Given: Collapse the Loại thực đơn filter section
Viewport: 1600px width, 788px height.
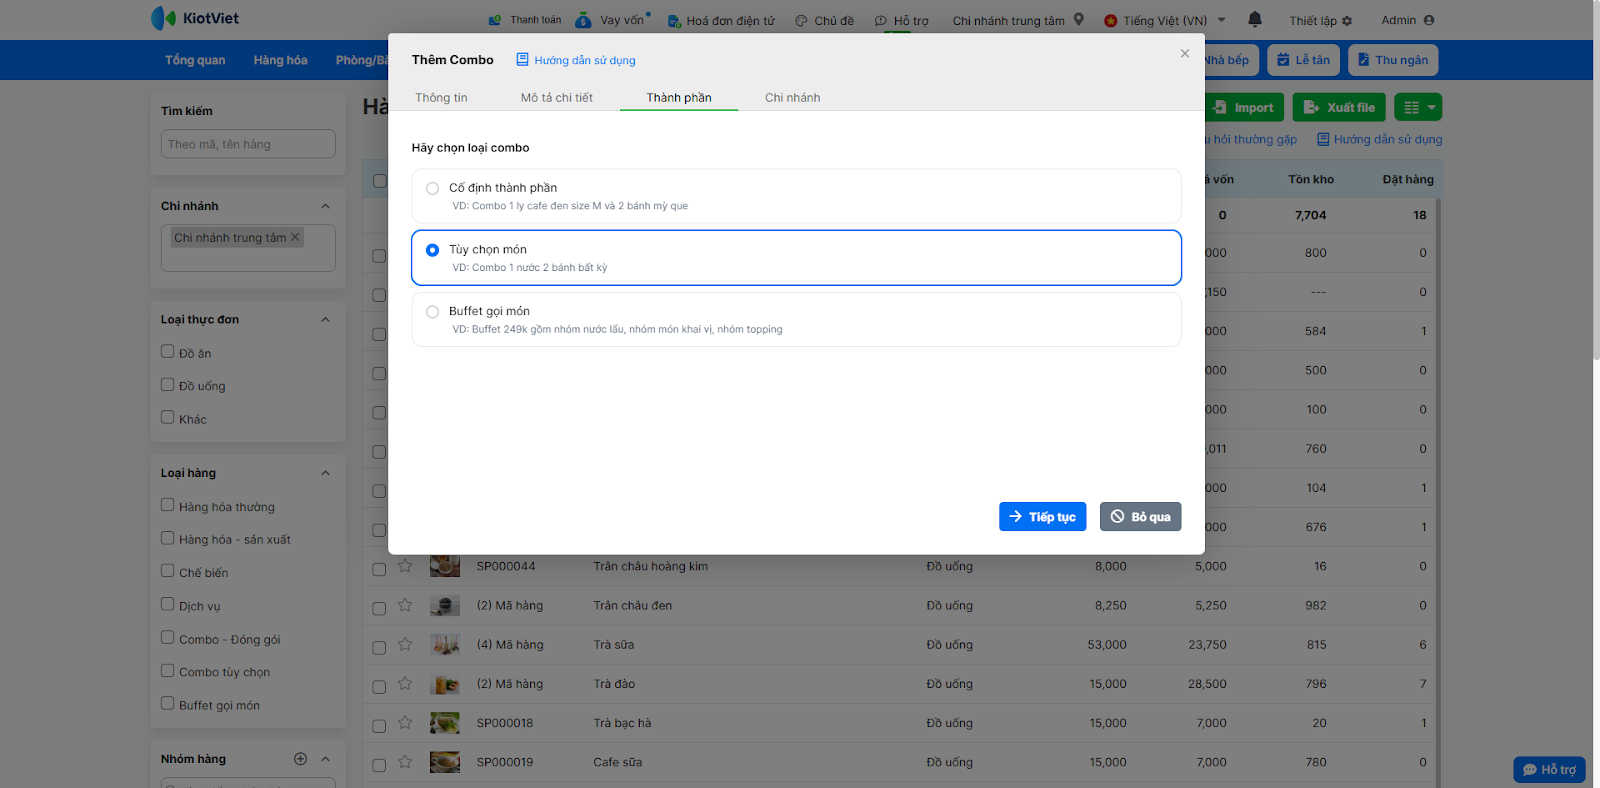Looking at the screenshot, I should 325,320.
